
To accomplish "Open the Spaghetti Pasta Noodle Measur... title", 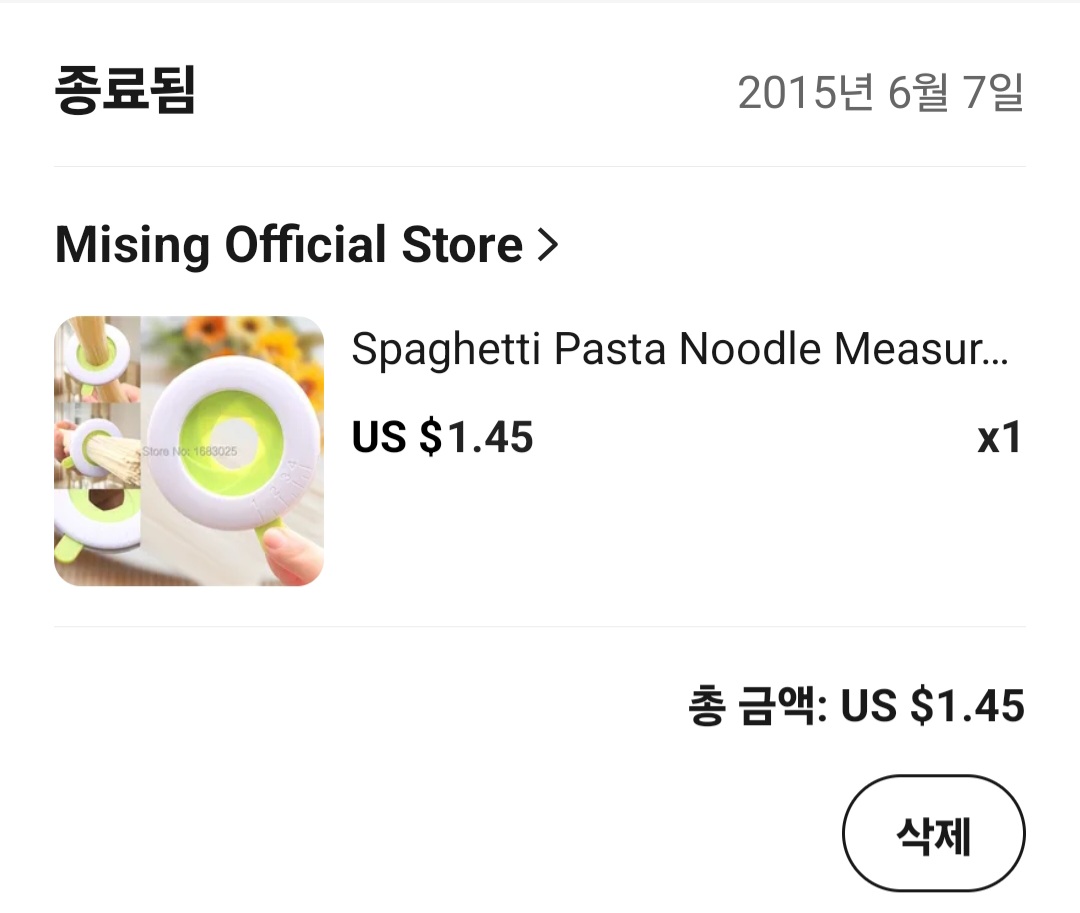I will tap(680, 349).
